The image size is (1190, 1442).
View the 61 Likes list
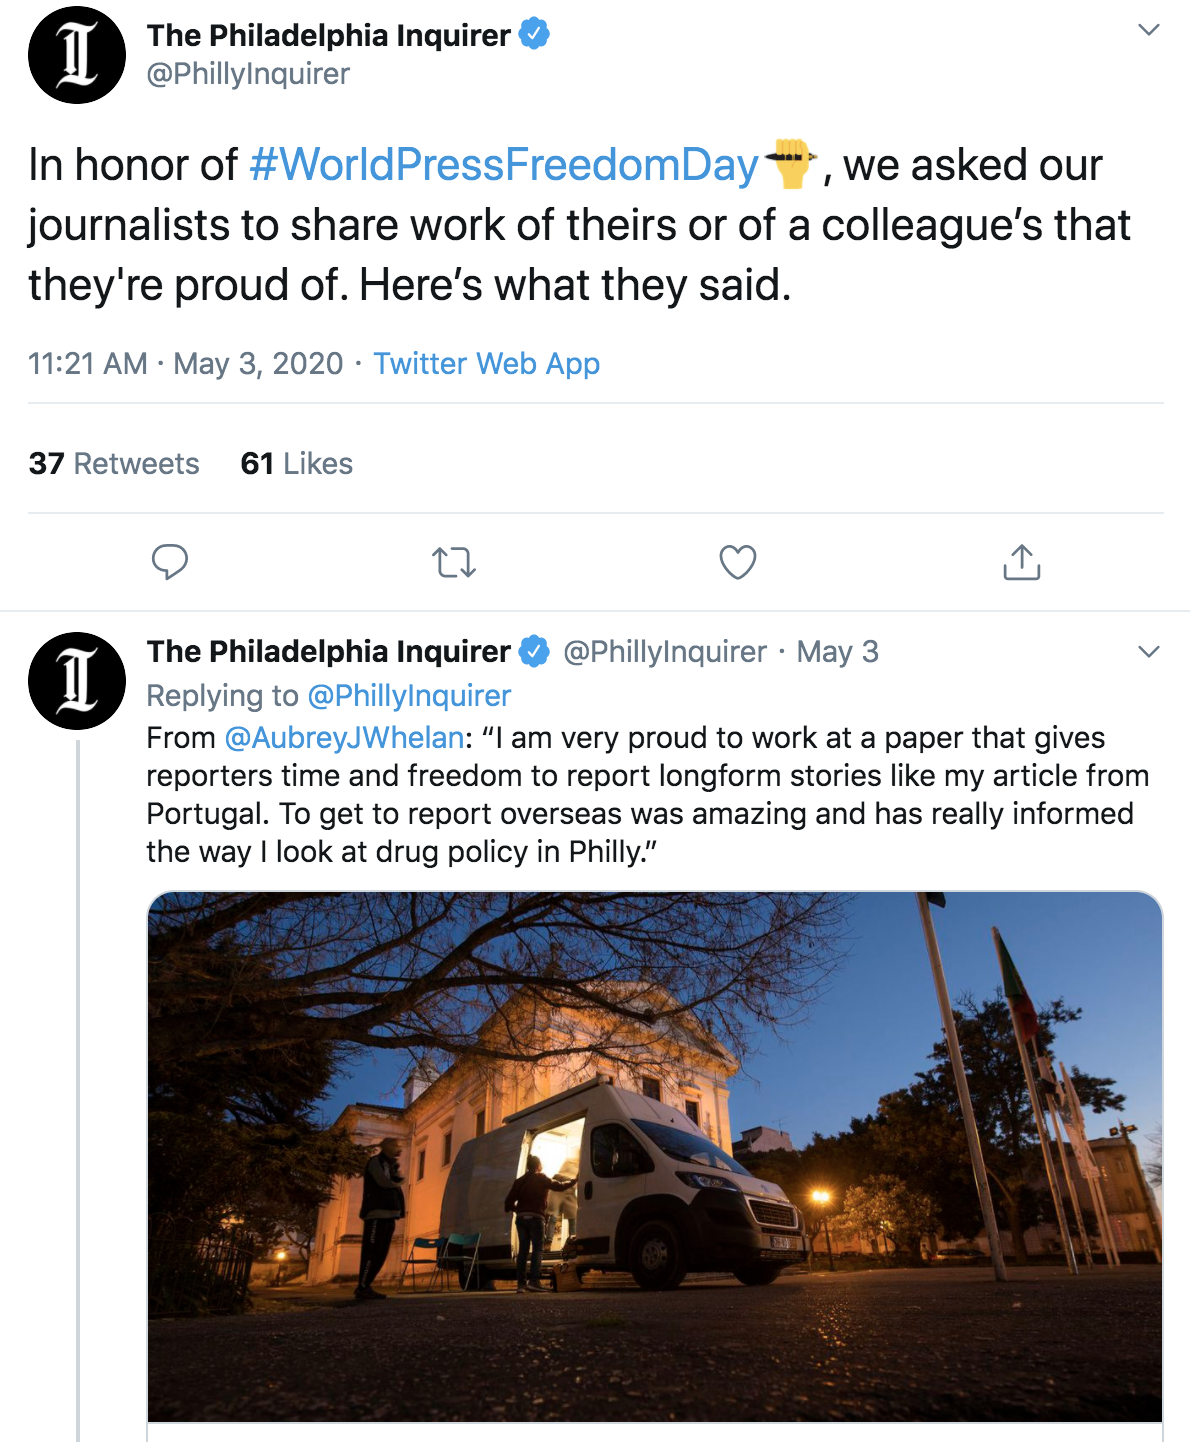[296, 463]
